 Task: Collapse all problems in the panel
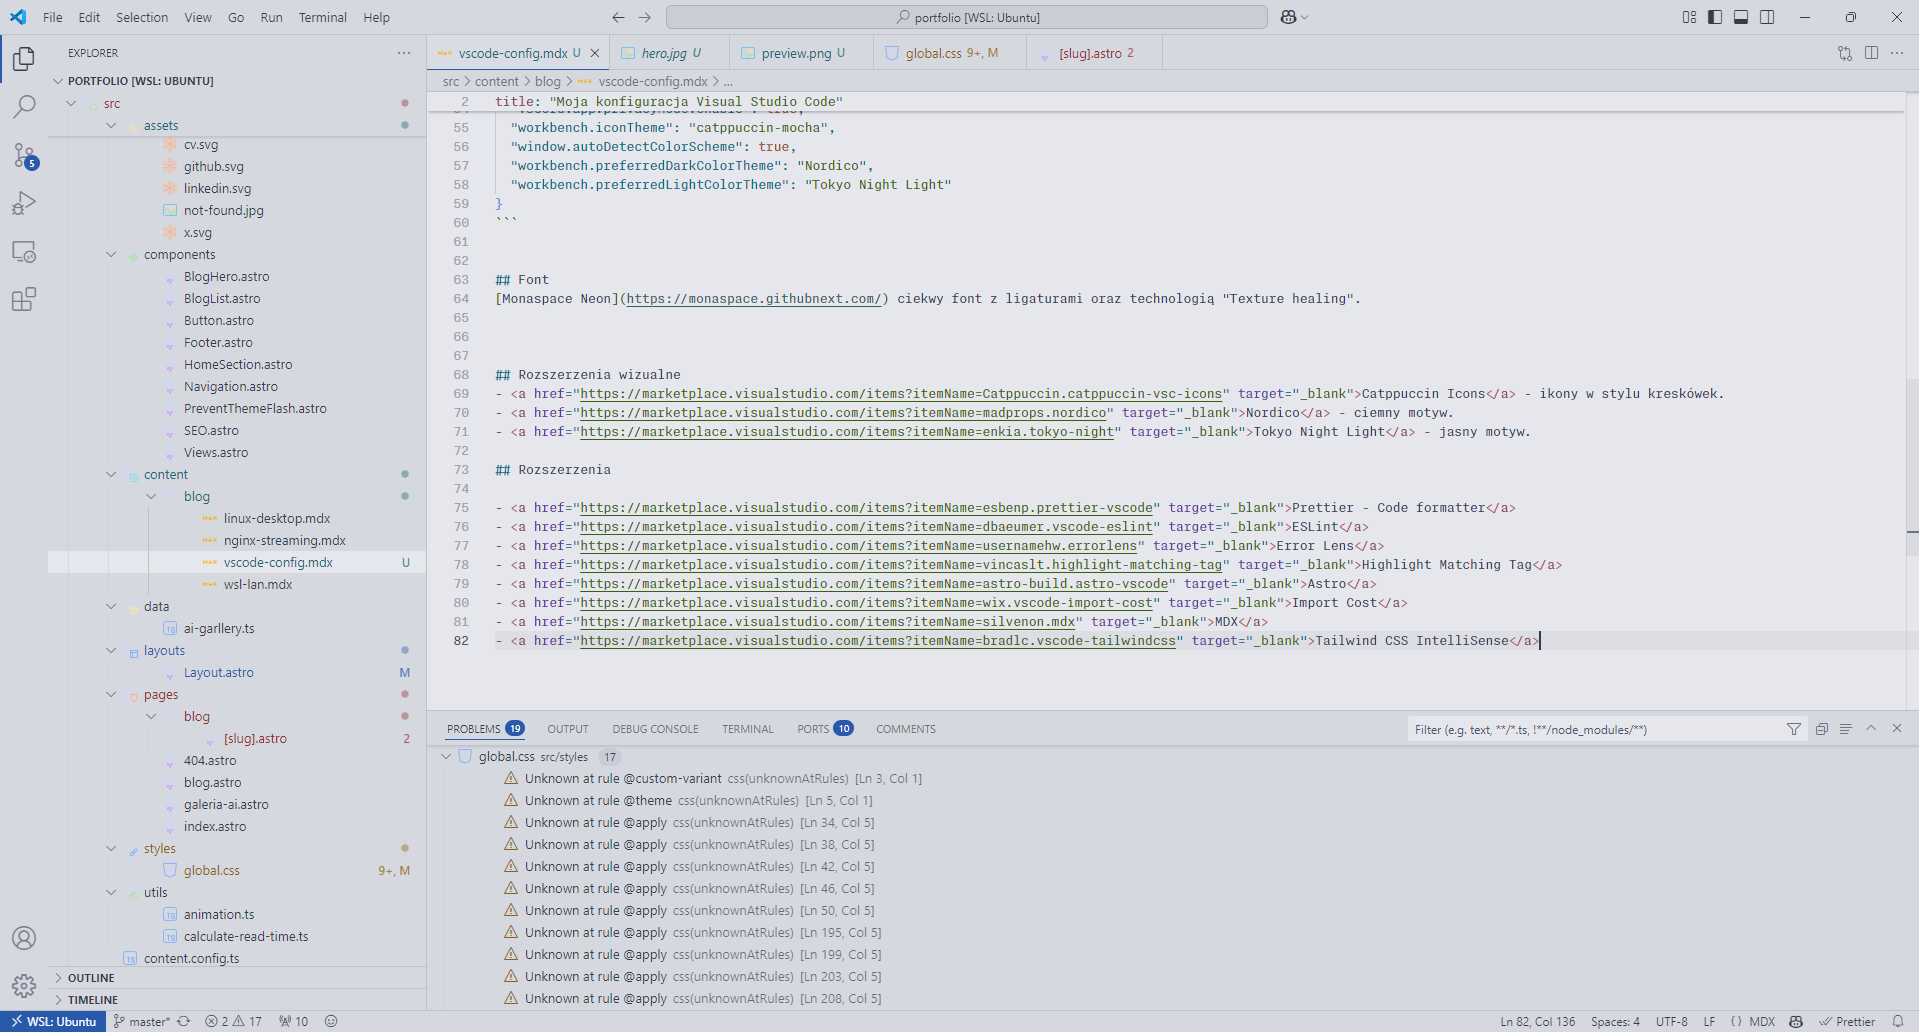pyautogui.click(x=1821, y=729)
